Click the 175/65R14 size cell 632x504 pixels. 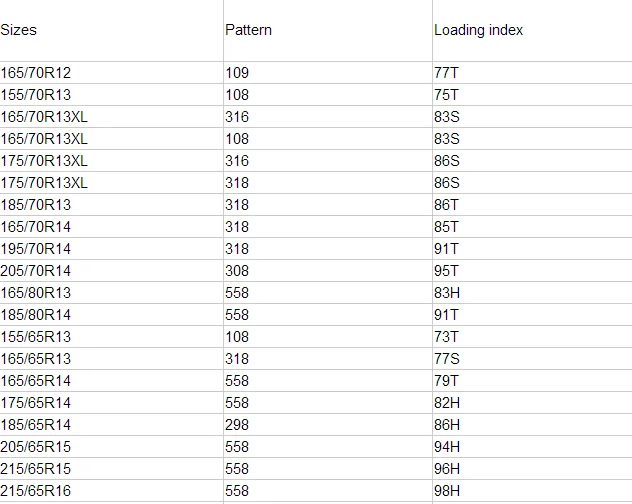tap(36, 403)
